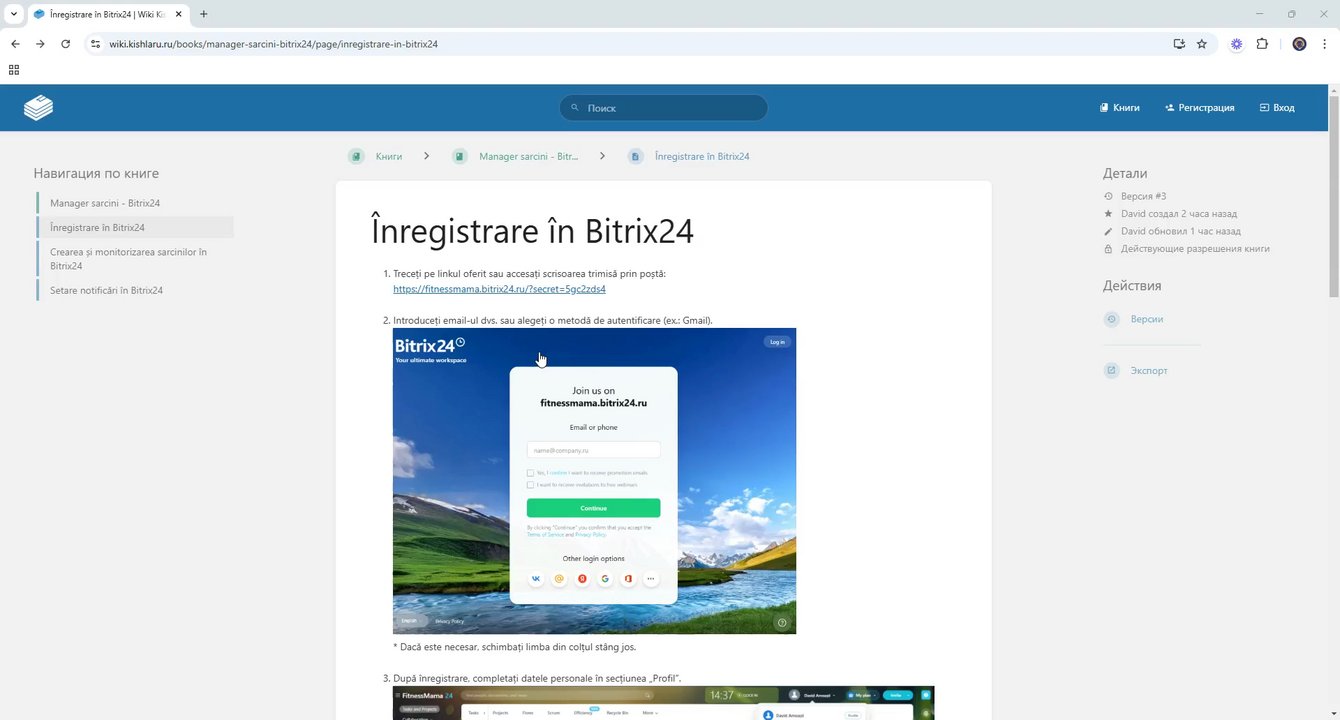Click the Înregistrare în Bitrix24 page heading
Viewport: 1340px width, 720px height.
tap(532, 231)
